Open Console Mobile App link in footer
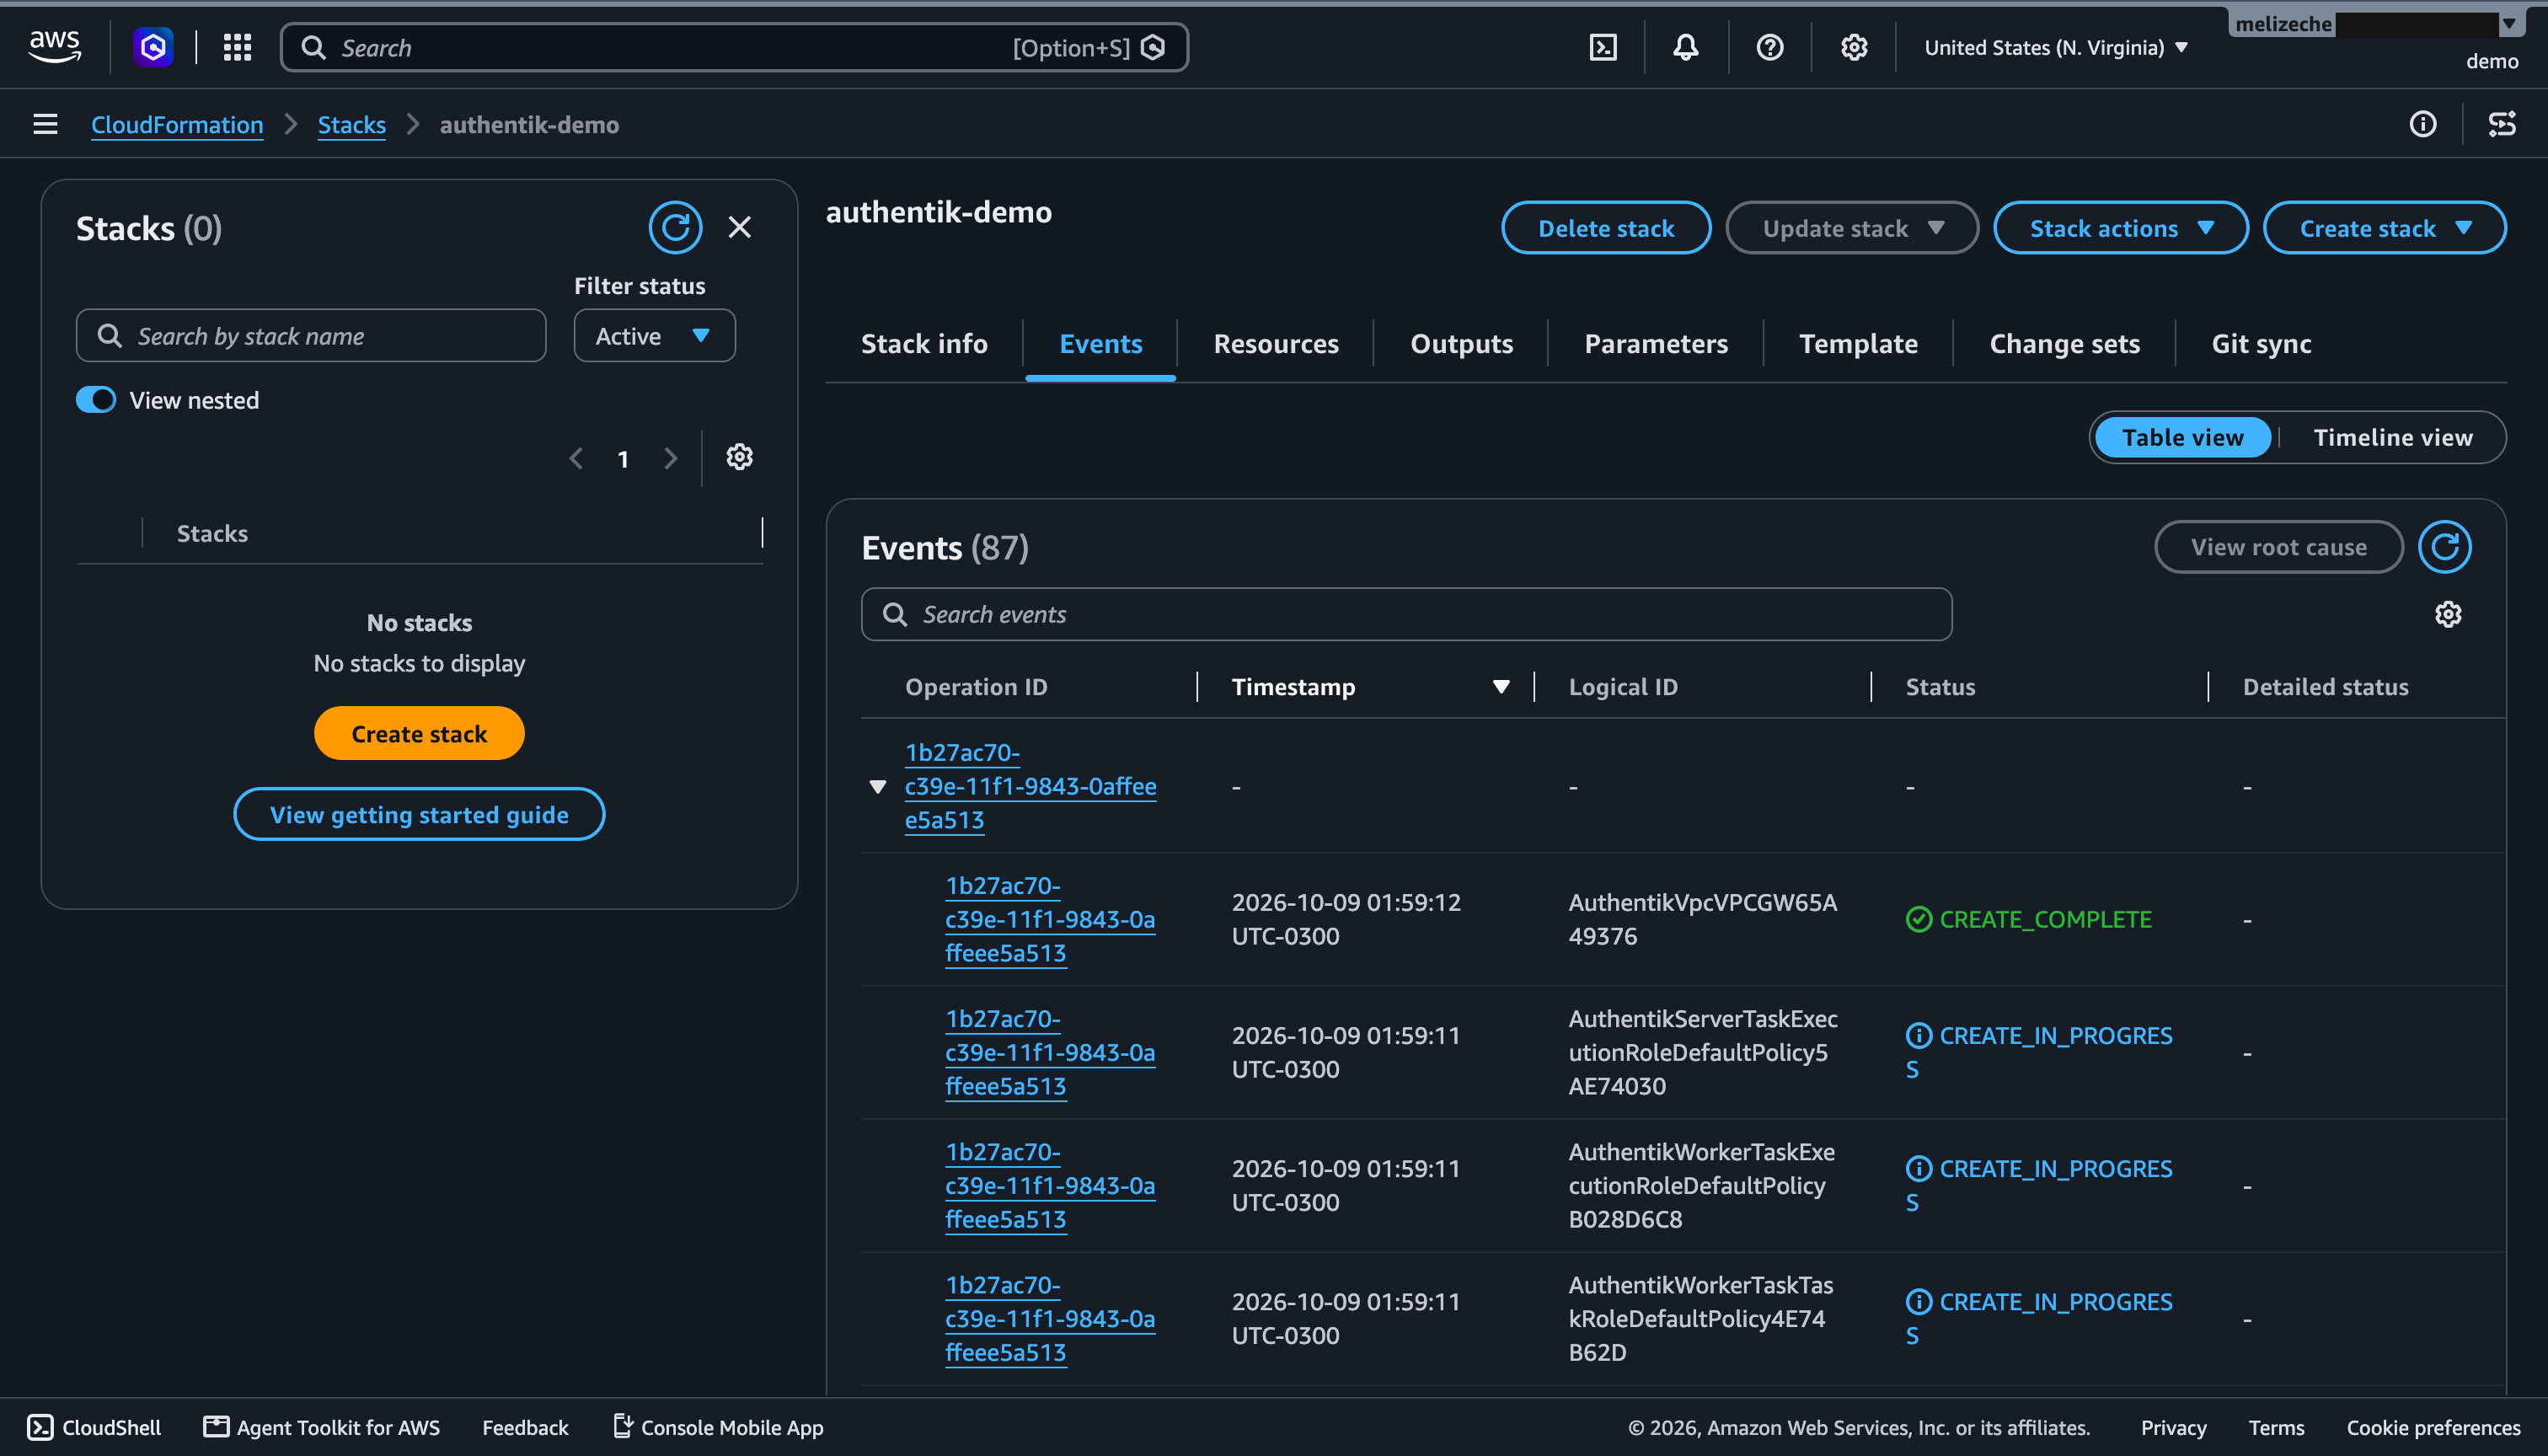2548x1456 pixels. click(718, 1427)
